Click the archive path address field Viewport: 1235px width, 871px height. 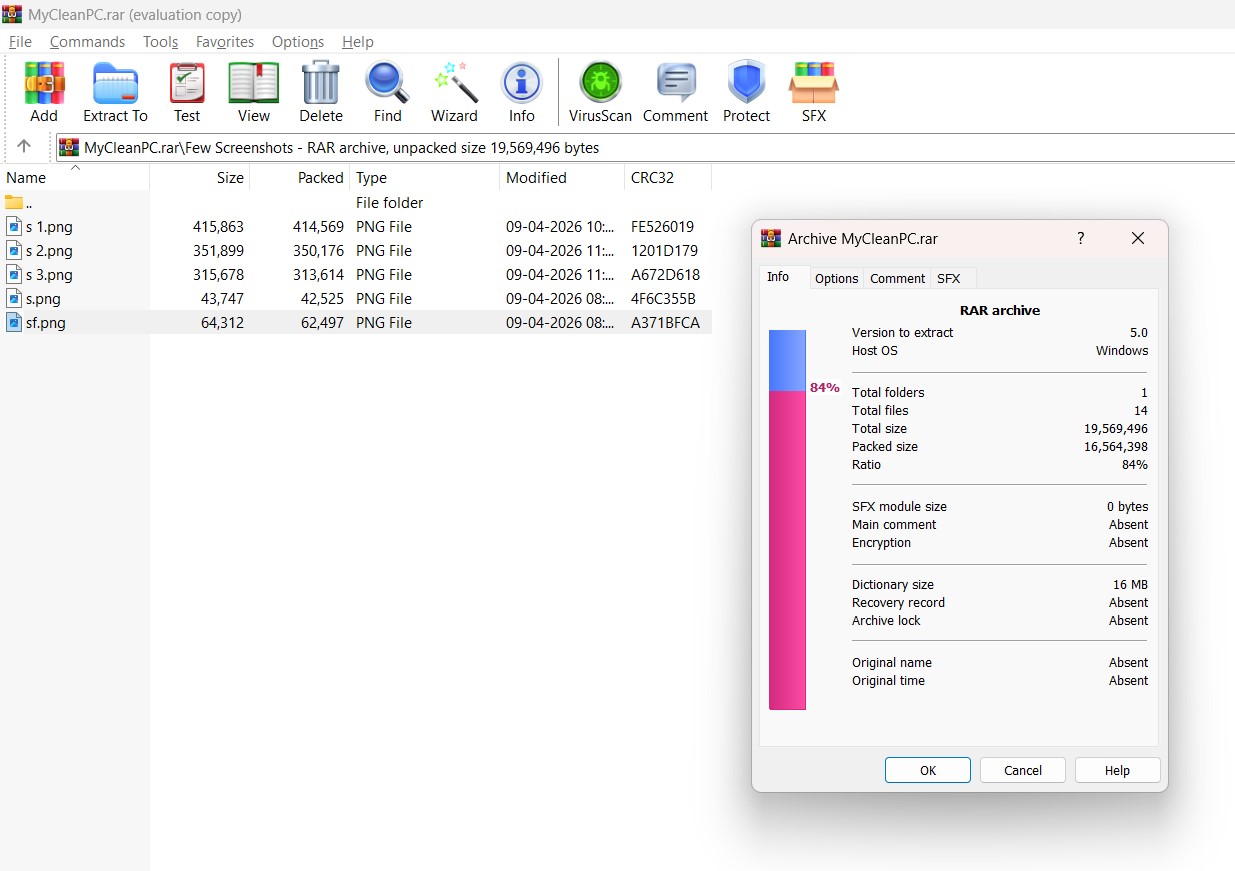[x=645, y=147]
